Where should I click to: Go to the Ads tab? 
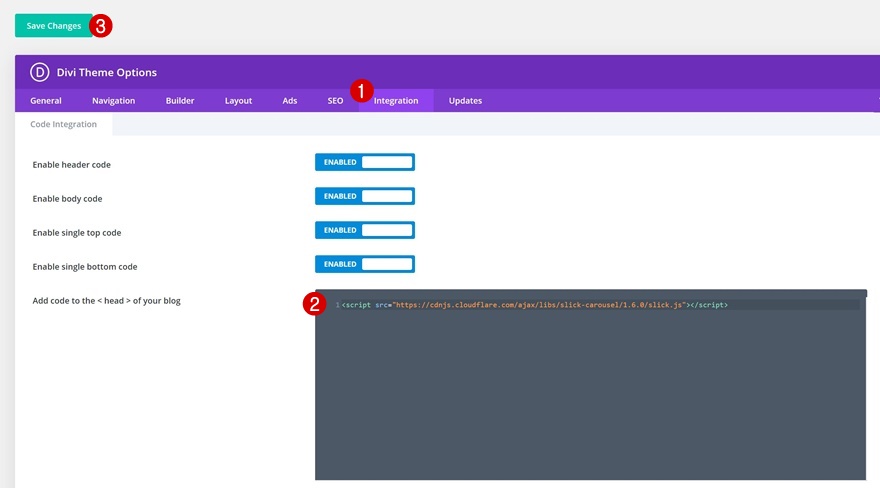[290, 100]
